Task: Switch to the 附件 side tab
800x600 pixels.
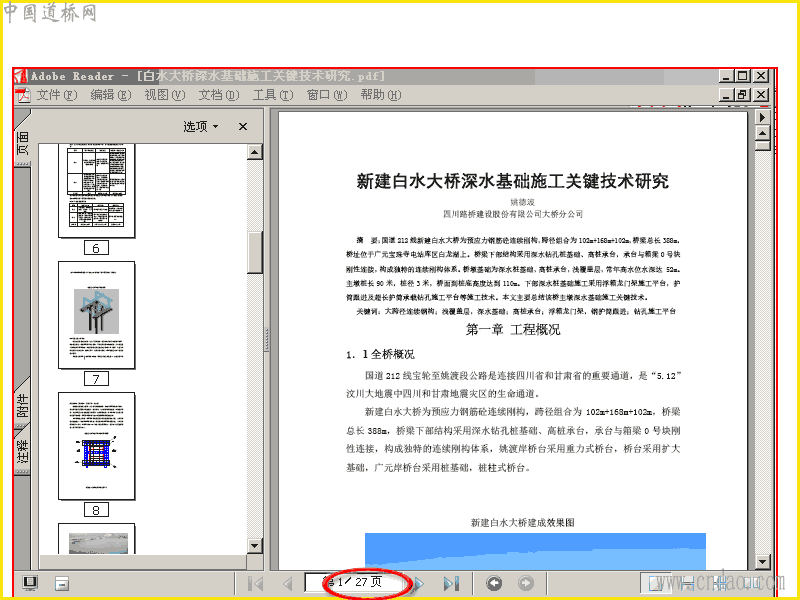Action: pos(22,405)
